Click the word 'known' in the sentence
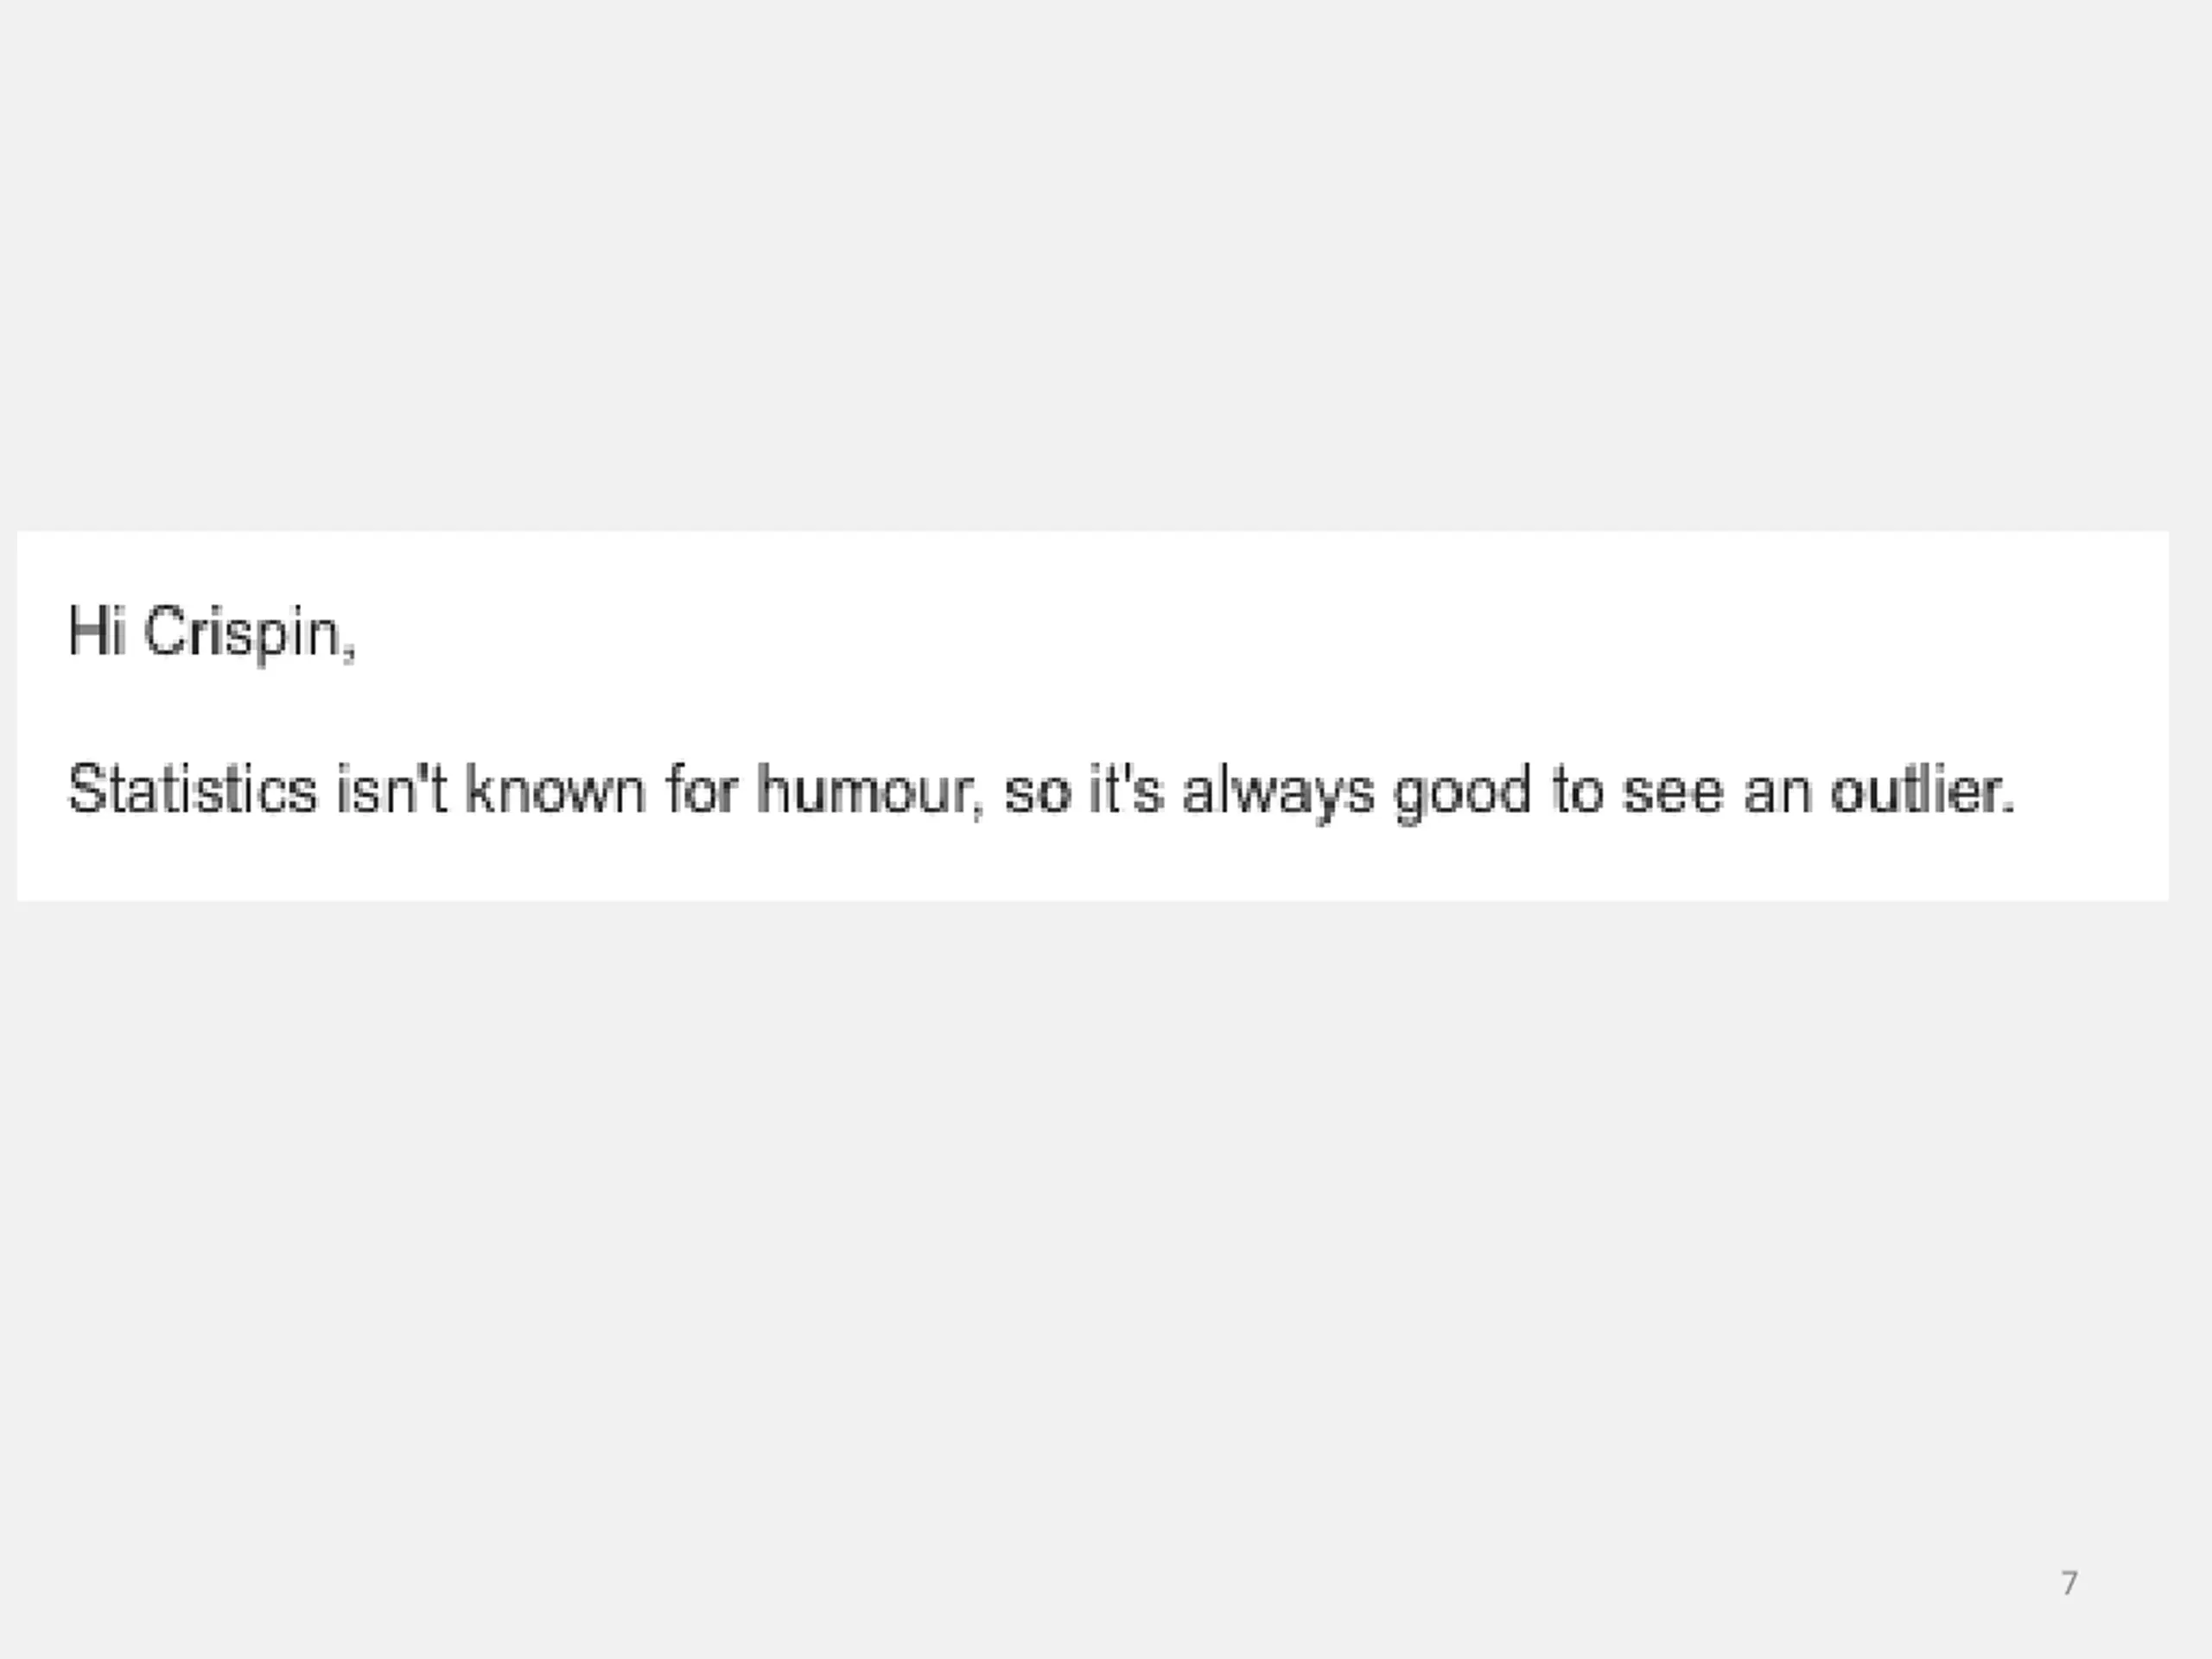Screen dimensions: 2212x1659 tap(556, 790)
